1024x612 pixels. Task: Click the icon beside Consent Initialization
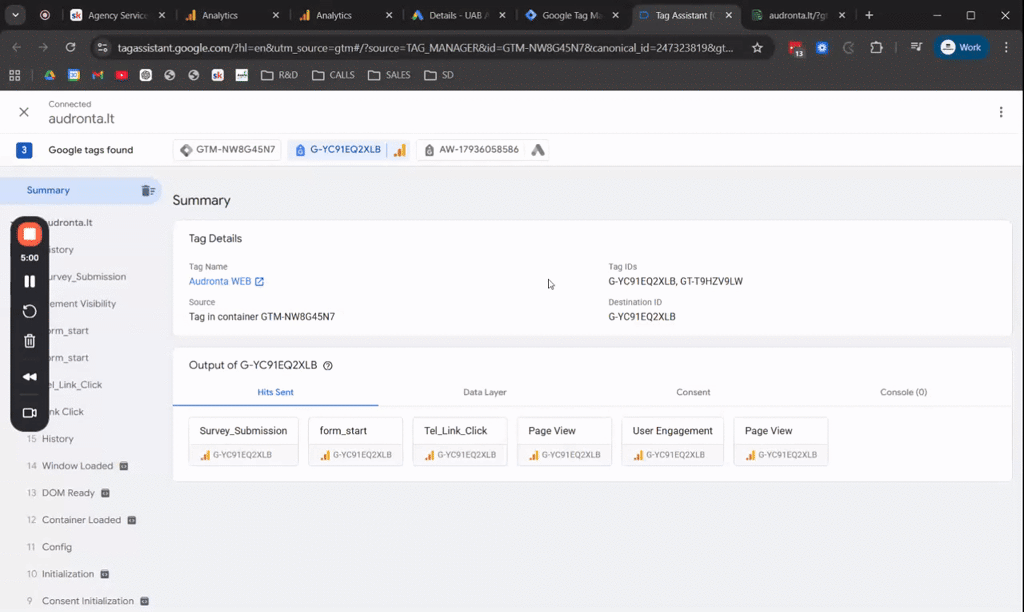[x=144, y=601]
